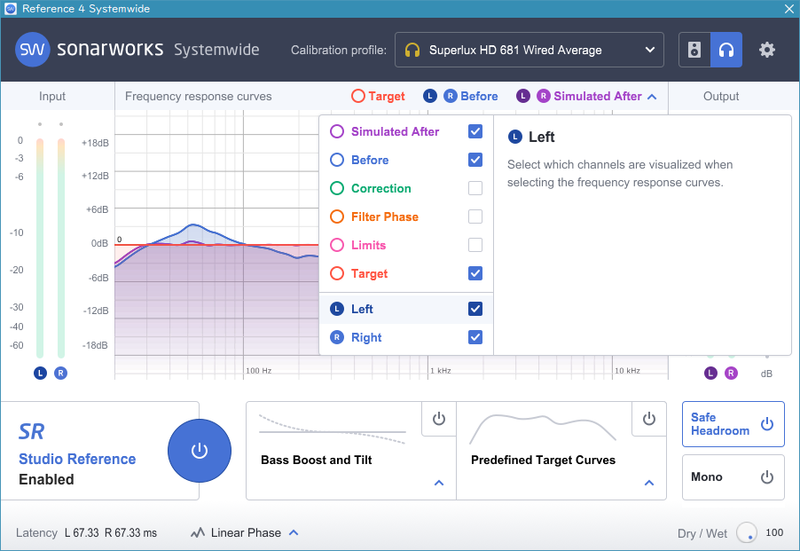Click right input level meter bar
Viewport: 800px width, 551px height.
[61, 247]
